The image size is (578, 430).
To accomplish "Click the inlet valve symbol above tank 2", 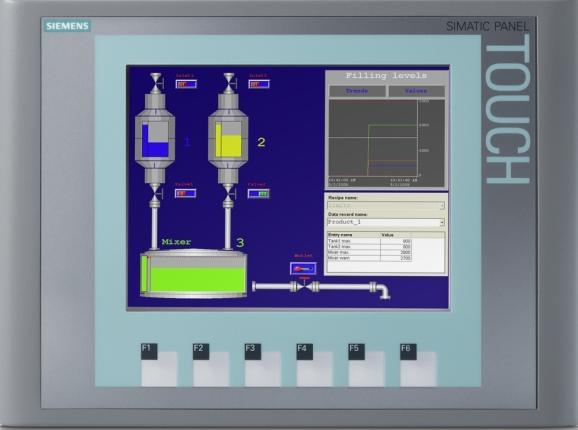I will tap(229, 83).
